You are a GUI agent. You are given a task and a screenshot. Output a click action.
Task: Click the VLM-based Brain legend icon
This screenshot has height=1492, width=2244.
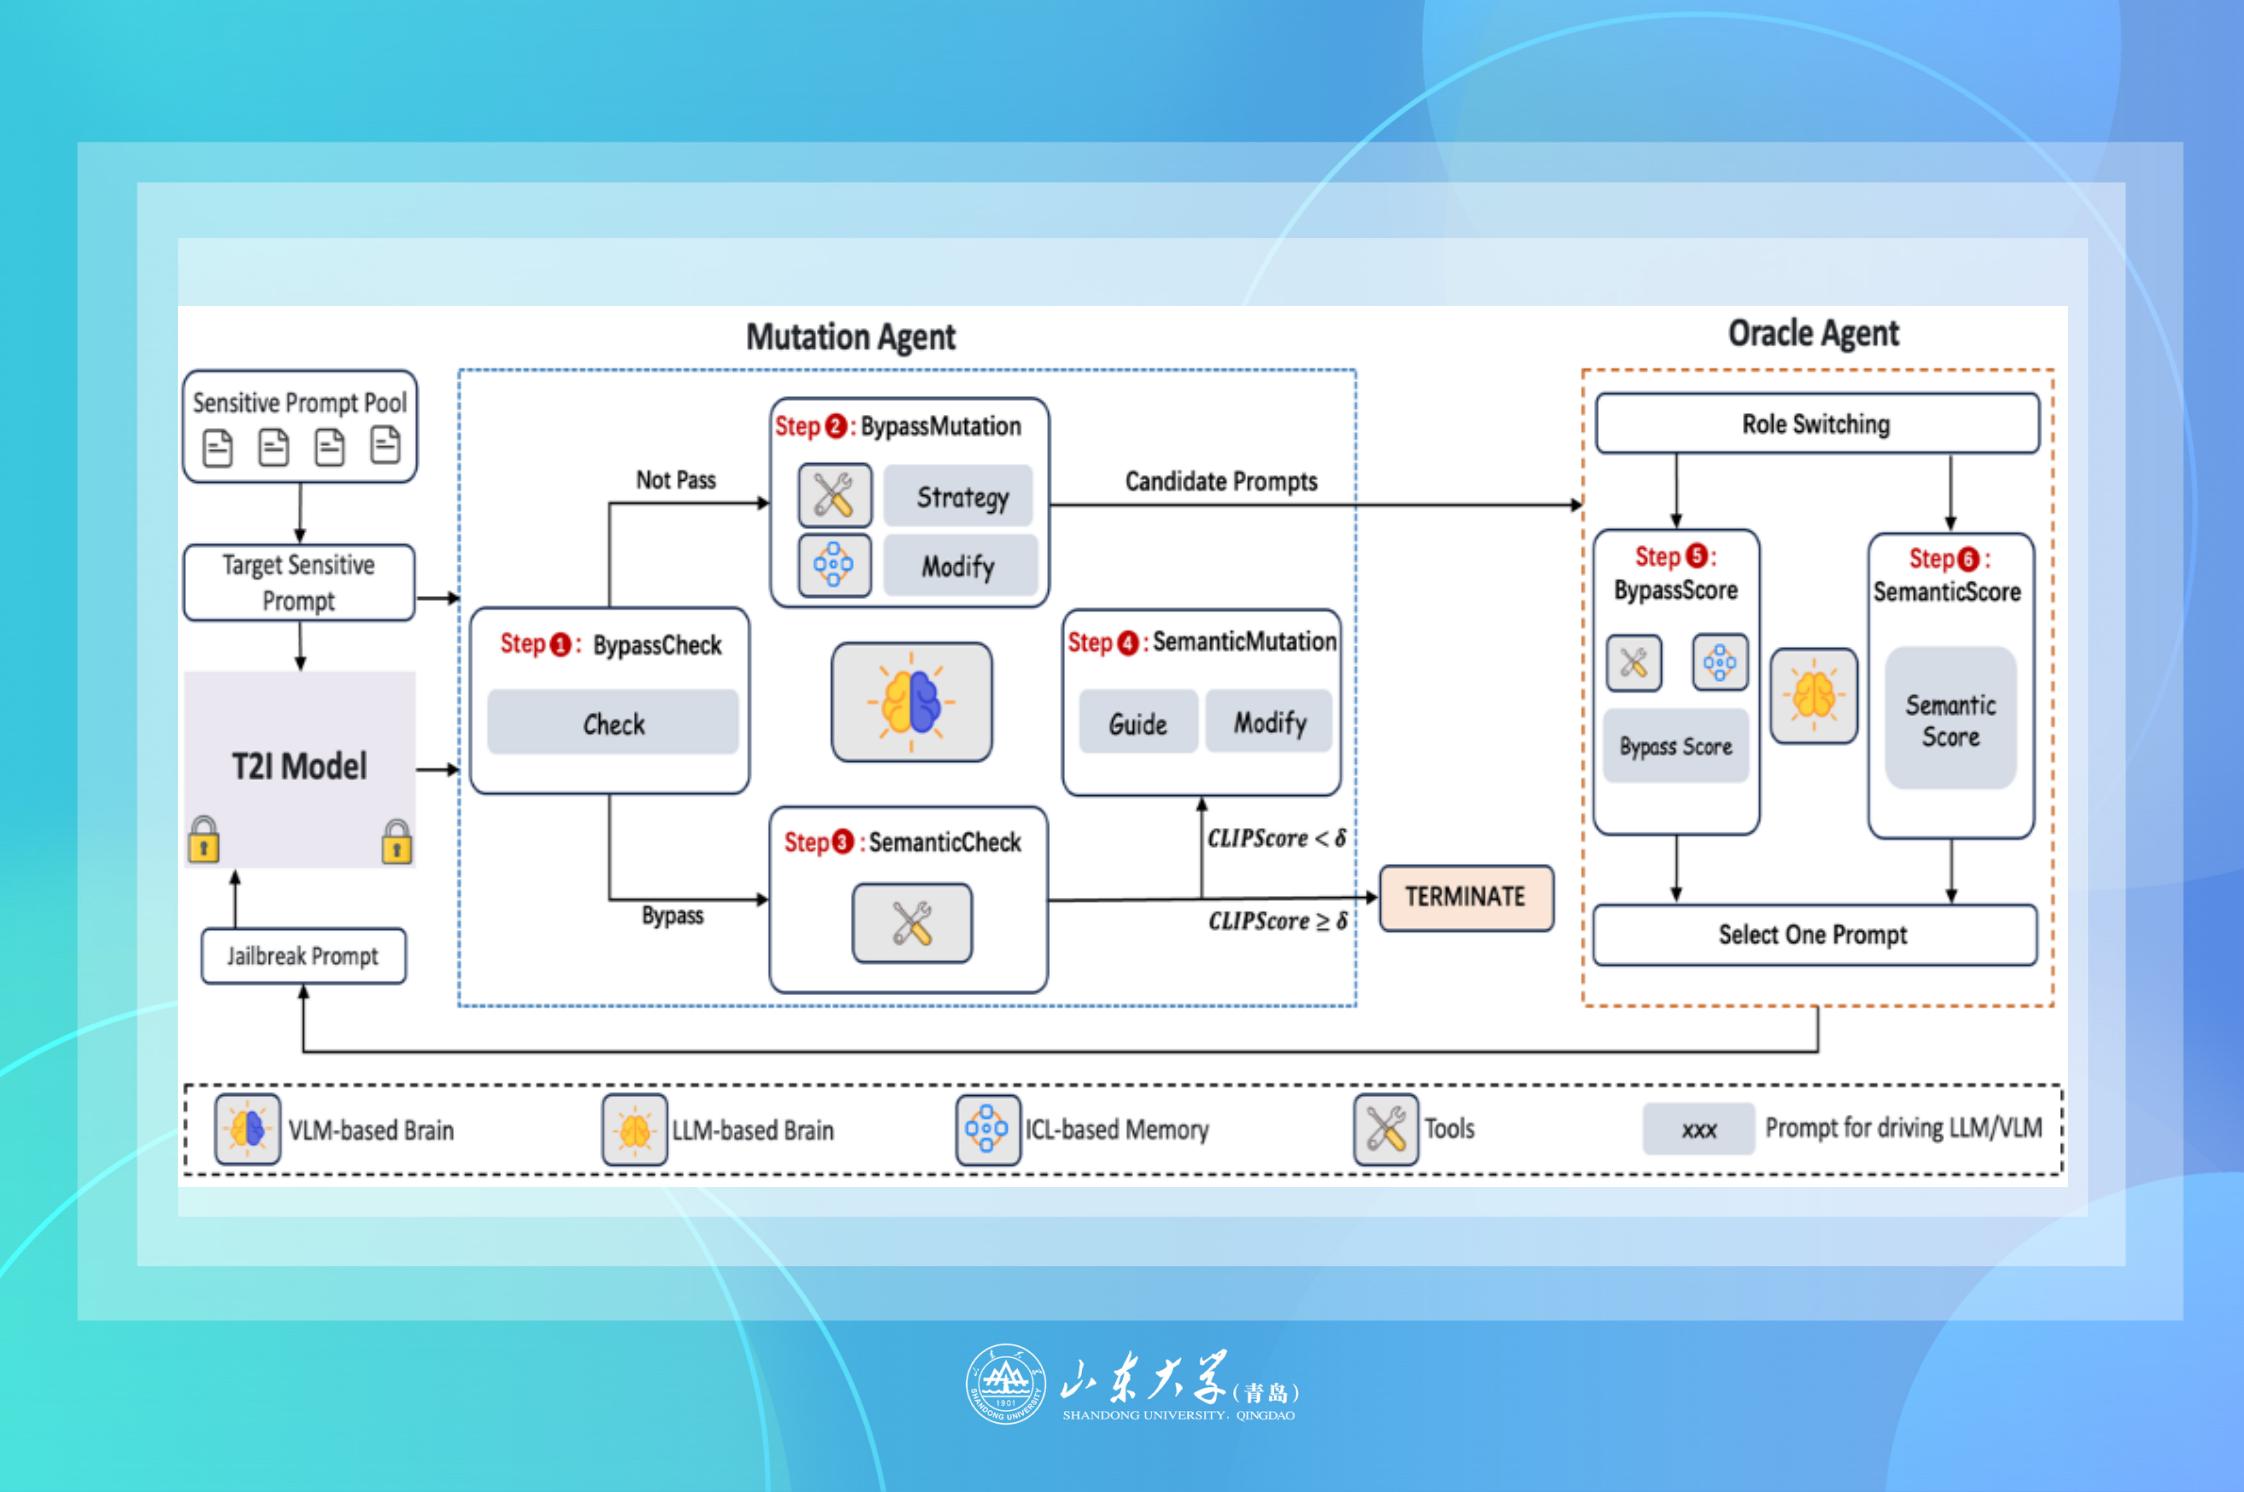248,1129
